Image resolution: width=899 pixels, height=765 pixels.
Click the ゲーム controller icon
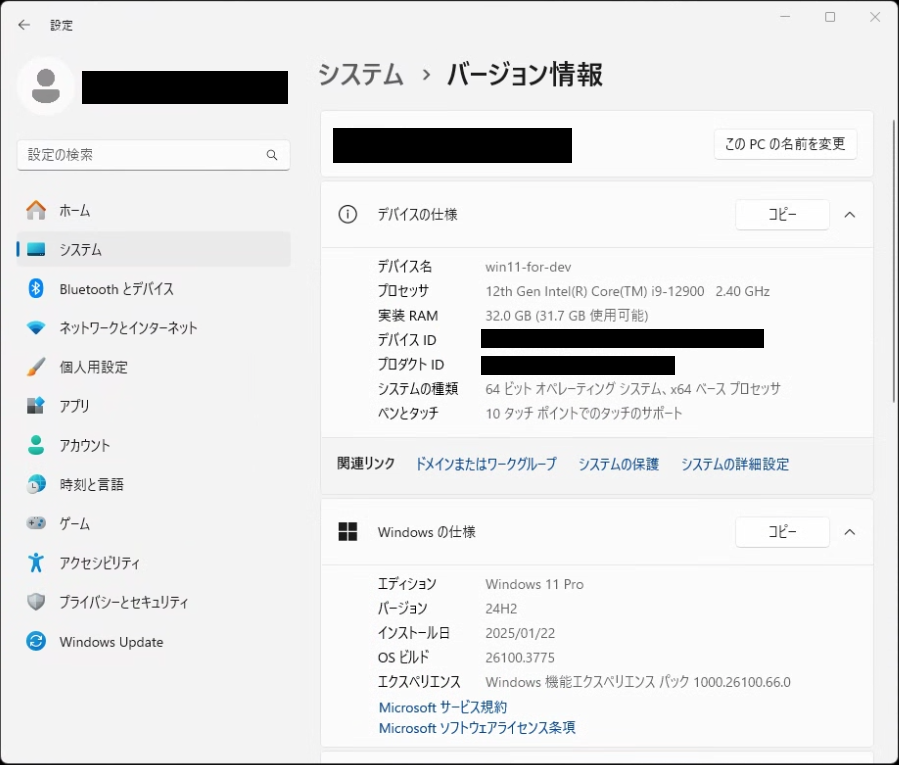(36, 524)
